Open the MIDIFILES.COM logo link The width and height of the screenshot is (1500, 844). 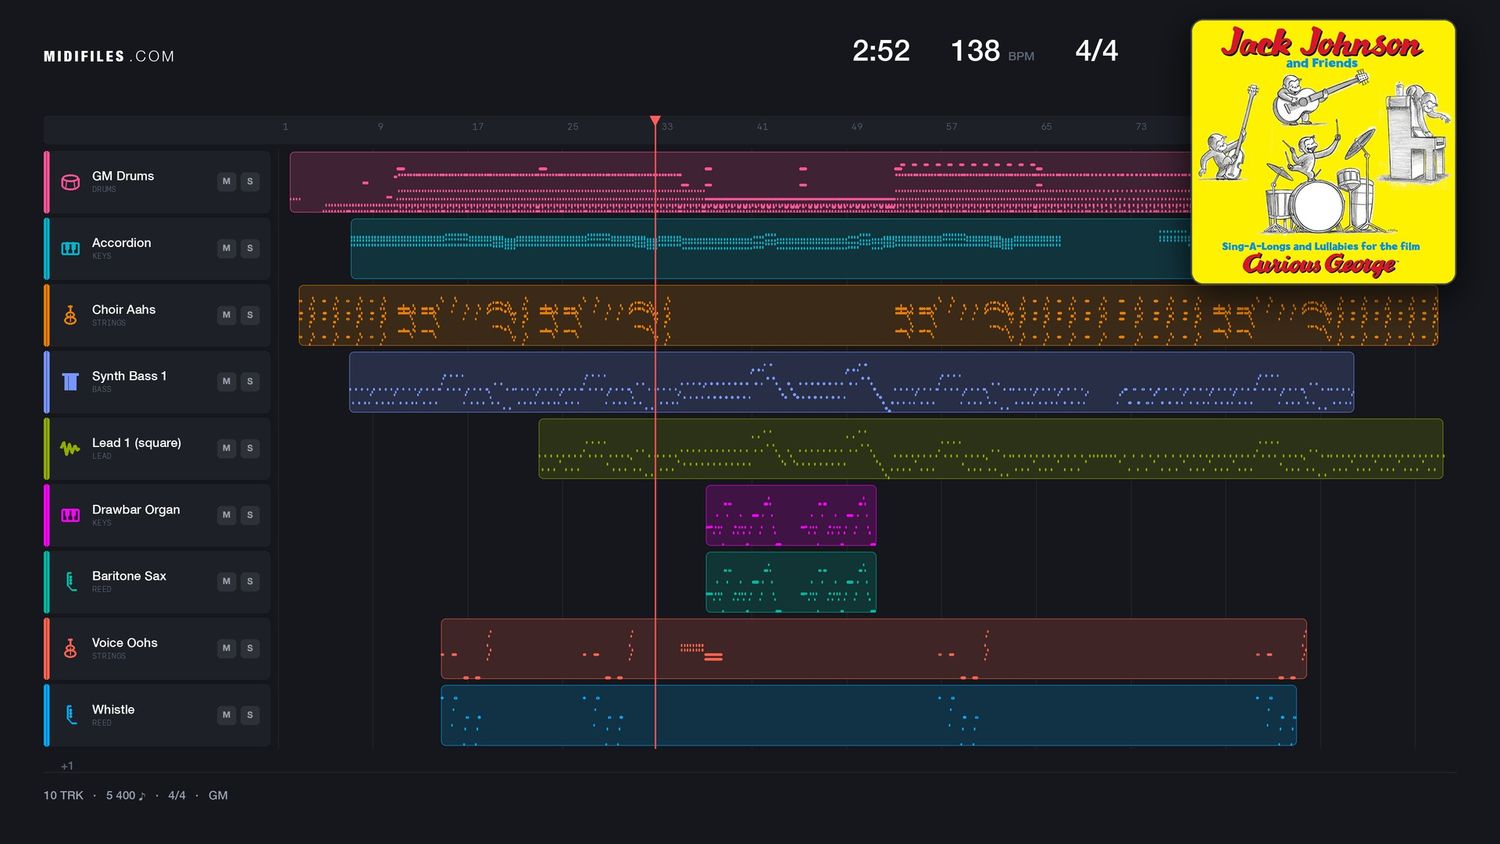click(109, 57)
